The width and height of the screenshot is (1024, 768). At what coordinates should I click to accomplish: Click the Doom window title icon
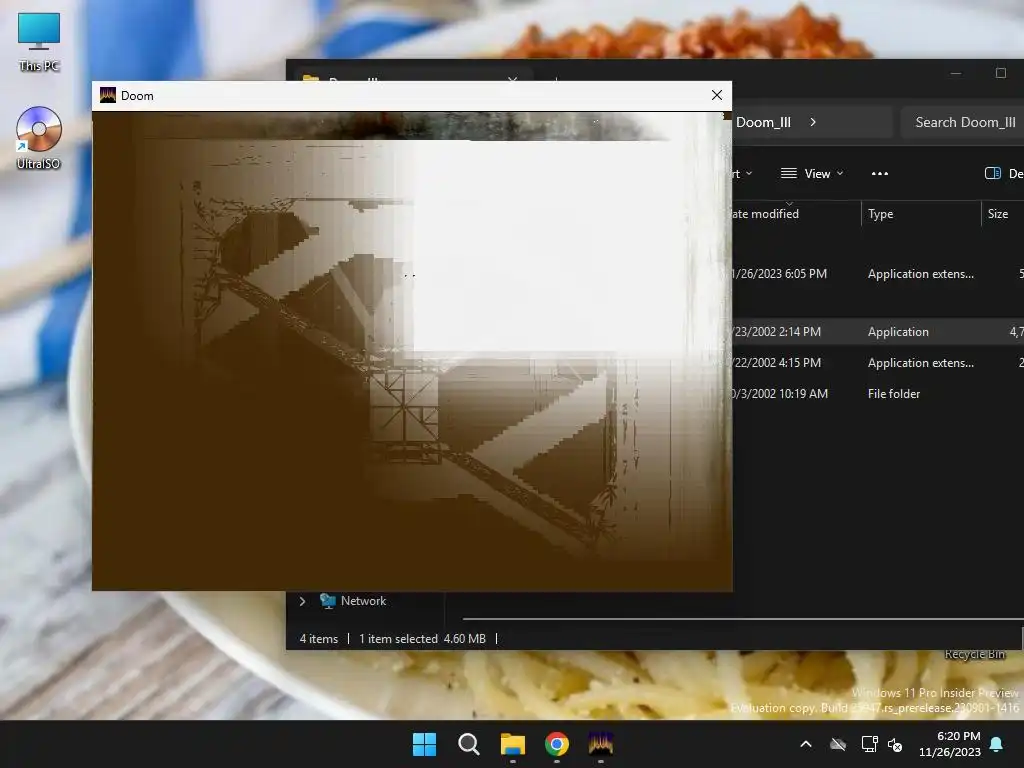pyautogui.click(x=108, y=95)
